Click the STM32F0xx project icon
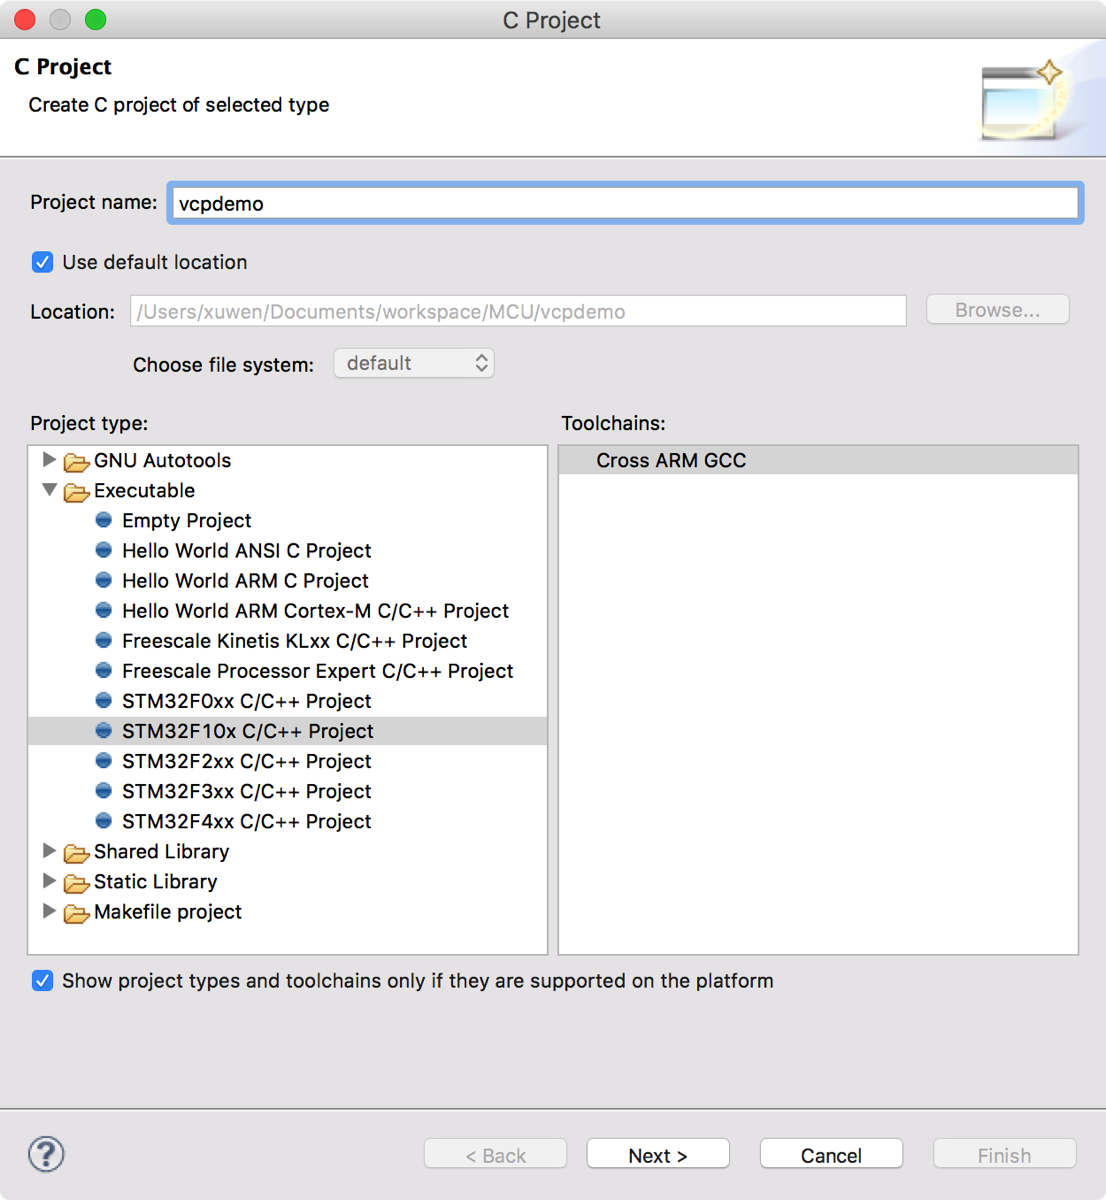This screenshot has width=1106, height=1200. [x=103, y=700]
